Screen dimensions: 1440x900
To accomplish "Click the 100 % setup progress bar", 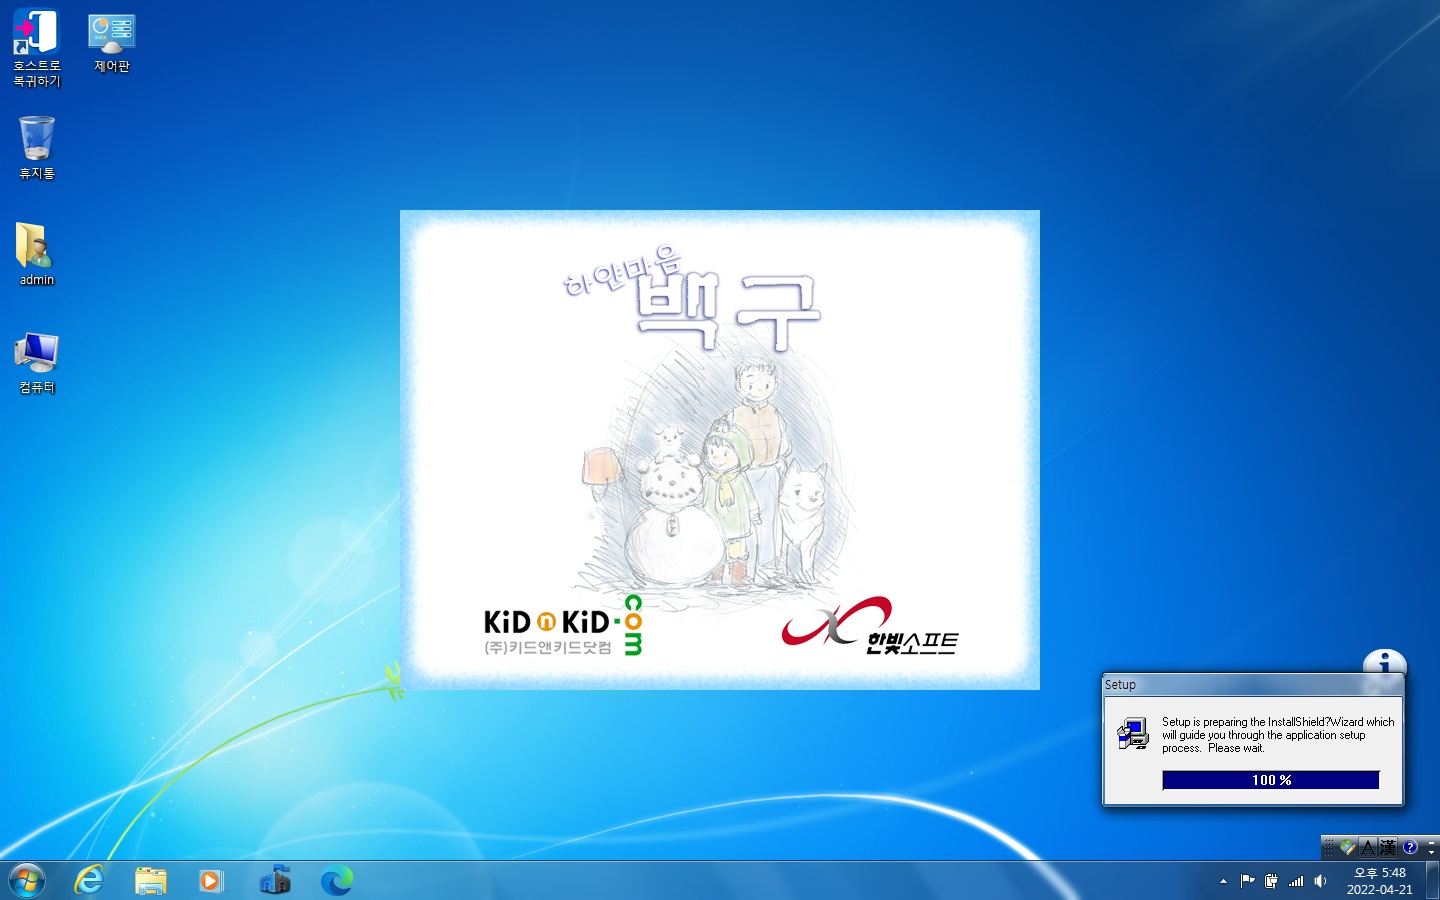I will coord(1271,780).
